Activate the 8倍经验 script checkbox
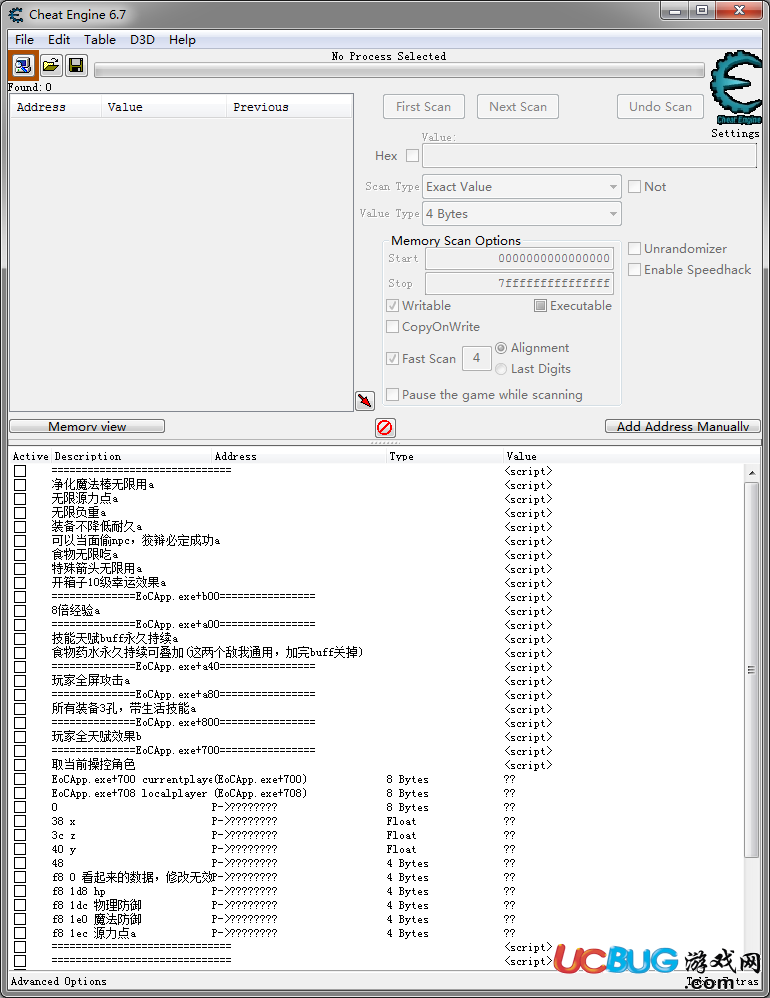770x998 pixels. pos(20,611)
